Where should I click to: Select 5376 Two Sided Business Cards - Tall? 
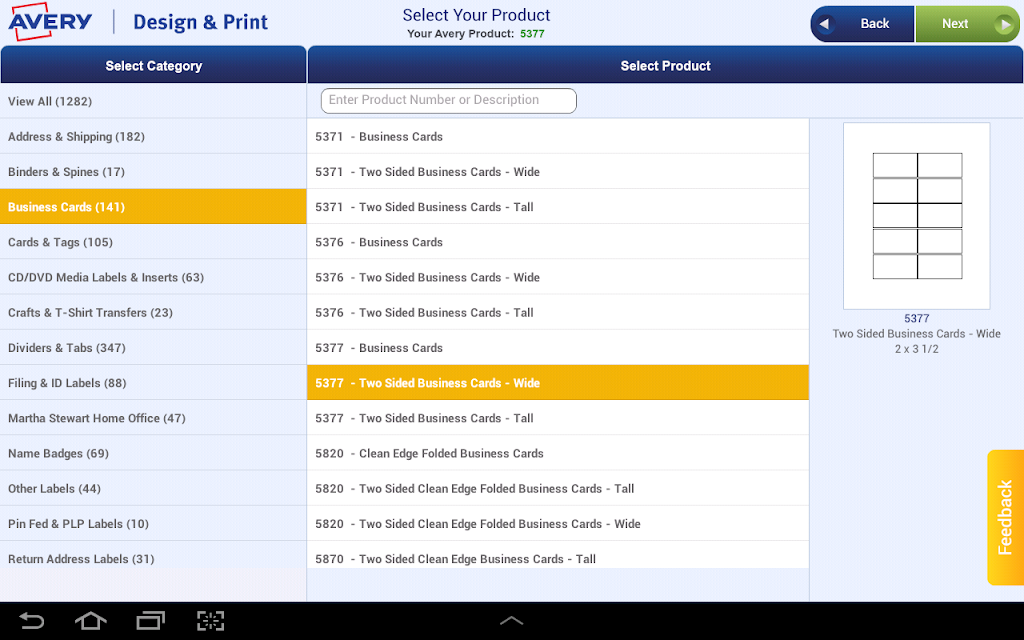pos(558,313)
